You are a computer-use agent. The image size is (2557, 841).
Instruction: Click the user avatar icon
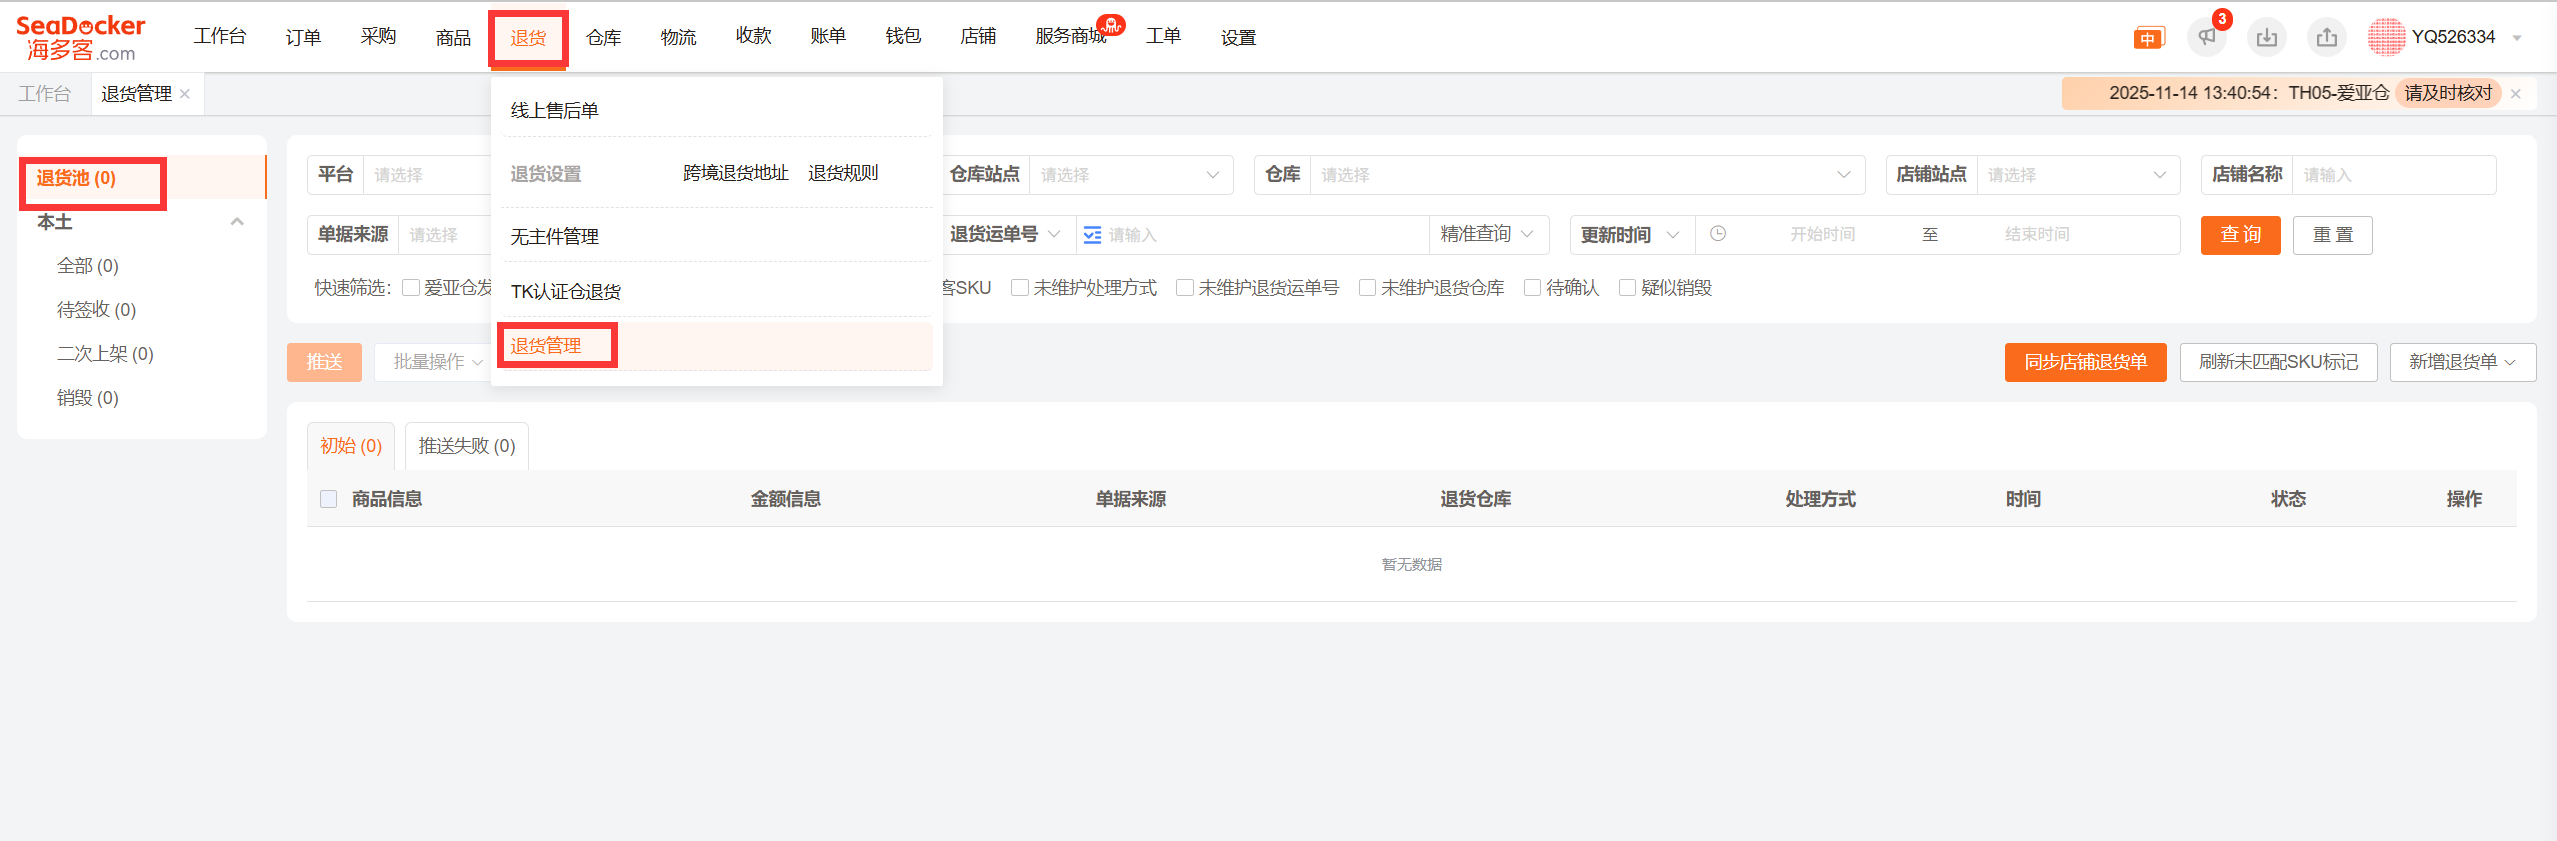(x=2385, y=38)
